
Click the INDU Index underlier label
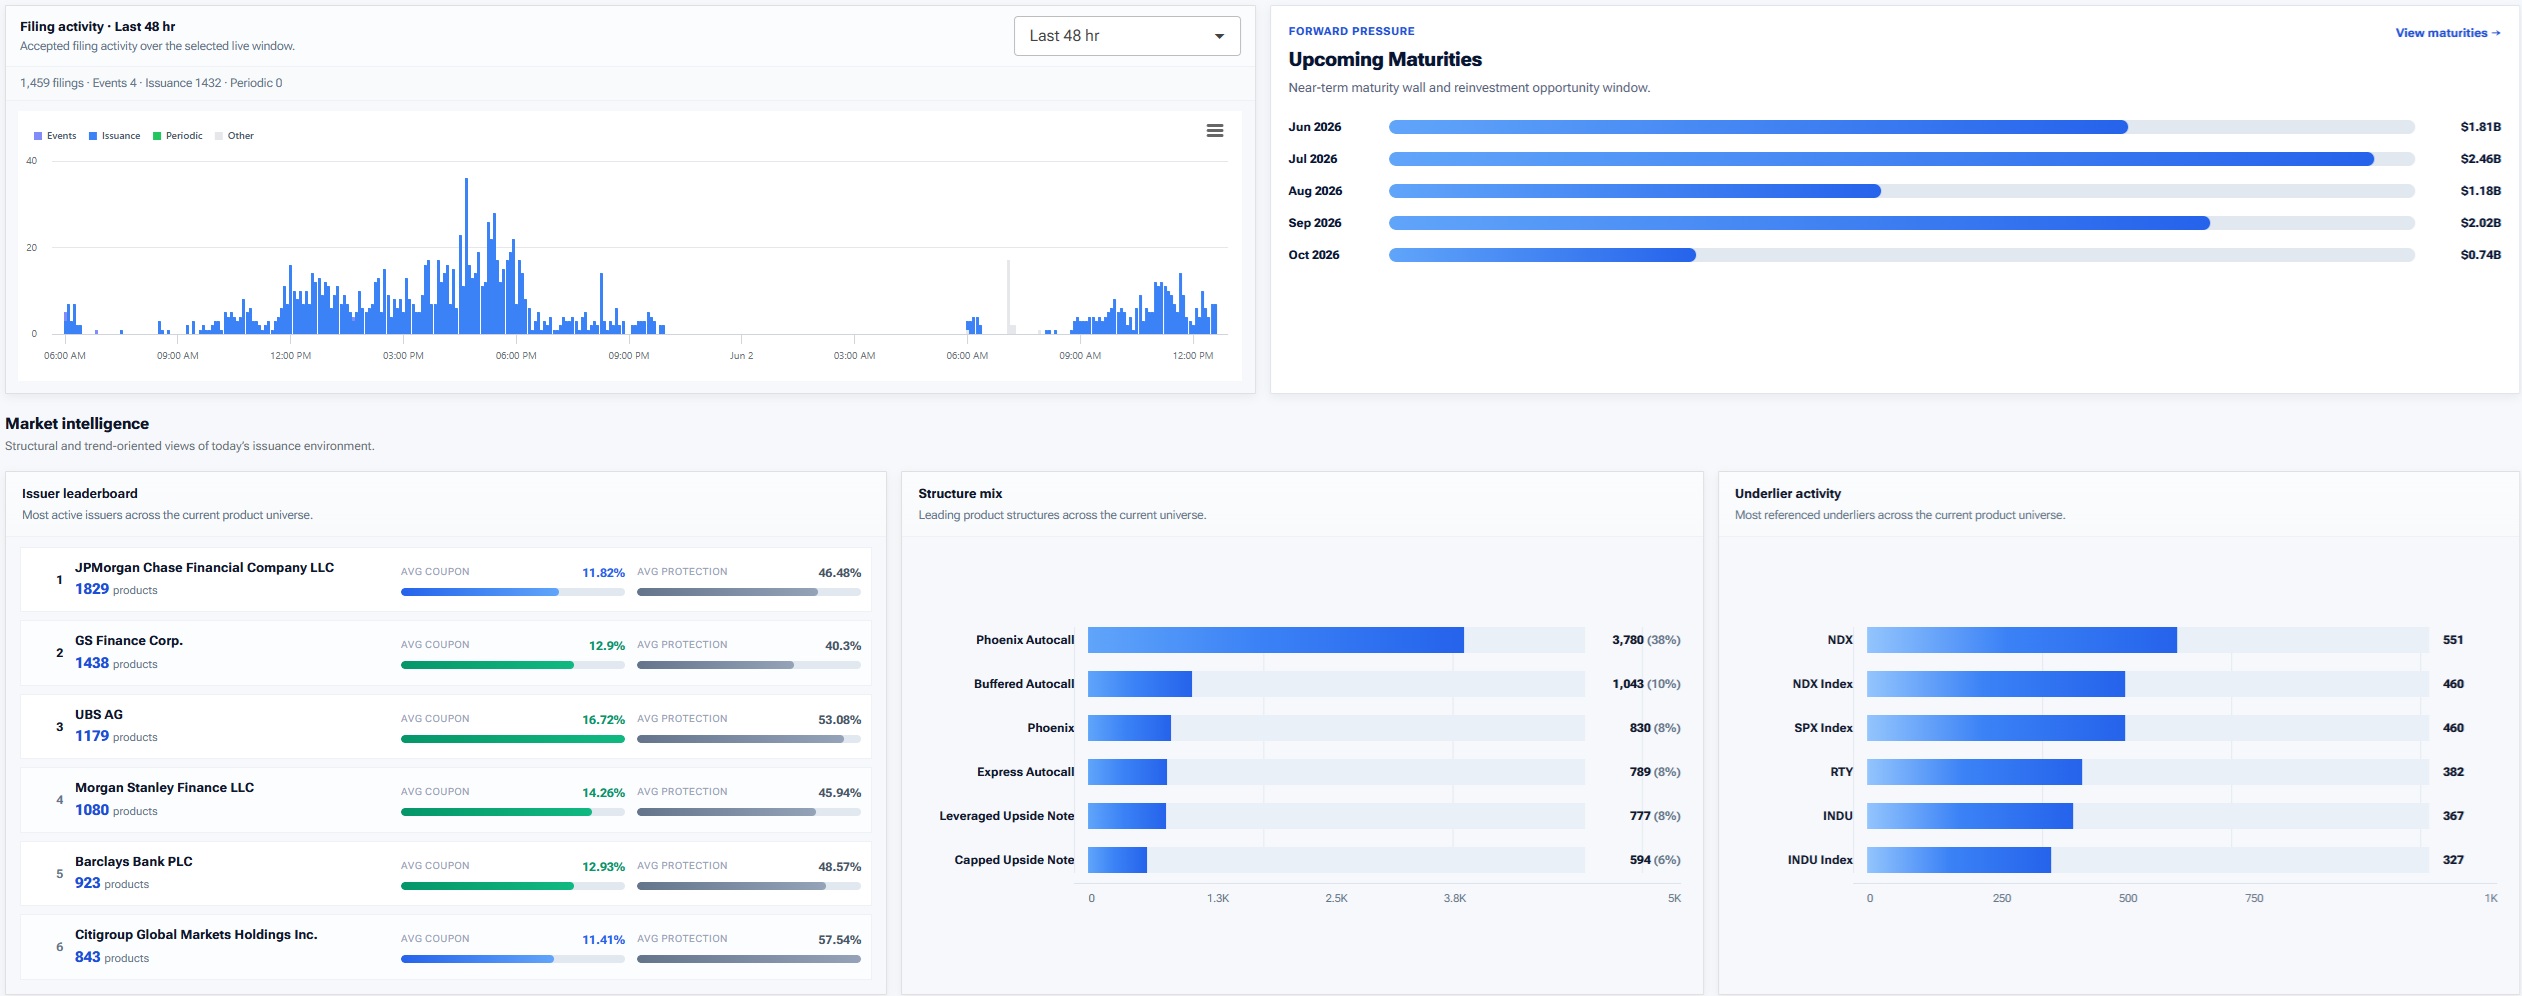click(x=1820, y=860)
